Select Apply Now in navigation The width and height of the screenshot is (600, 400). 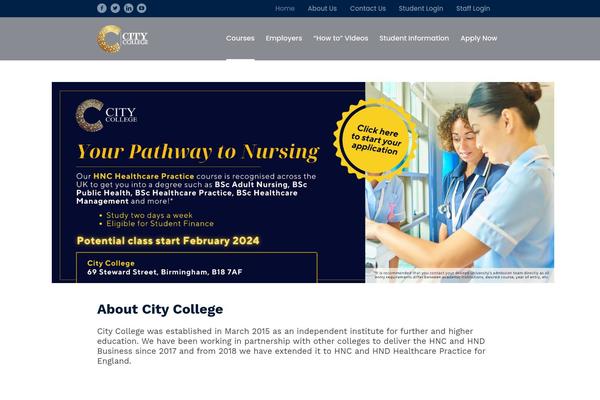(479, 38)
